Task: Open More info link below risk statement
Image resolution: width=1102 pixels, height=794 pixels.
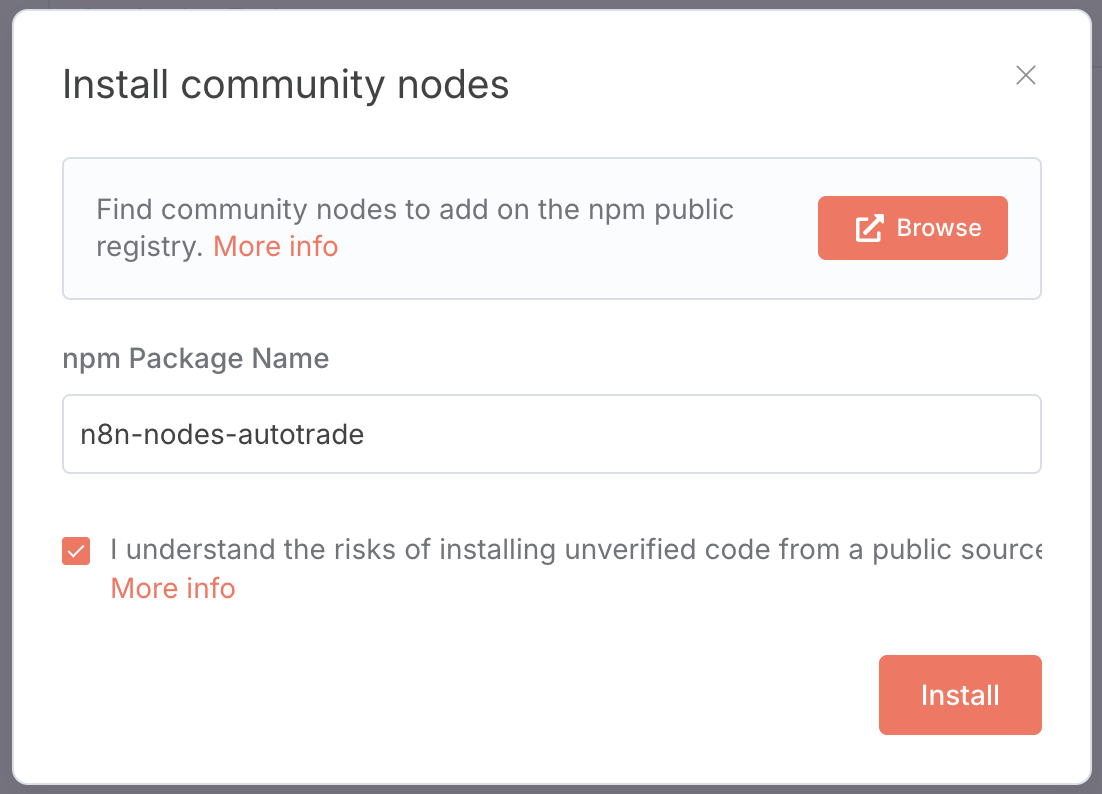Action: click(173, 588)
